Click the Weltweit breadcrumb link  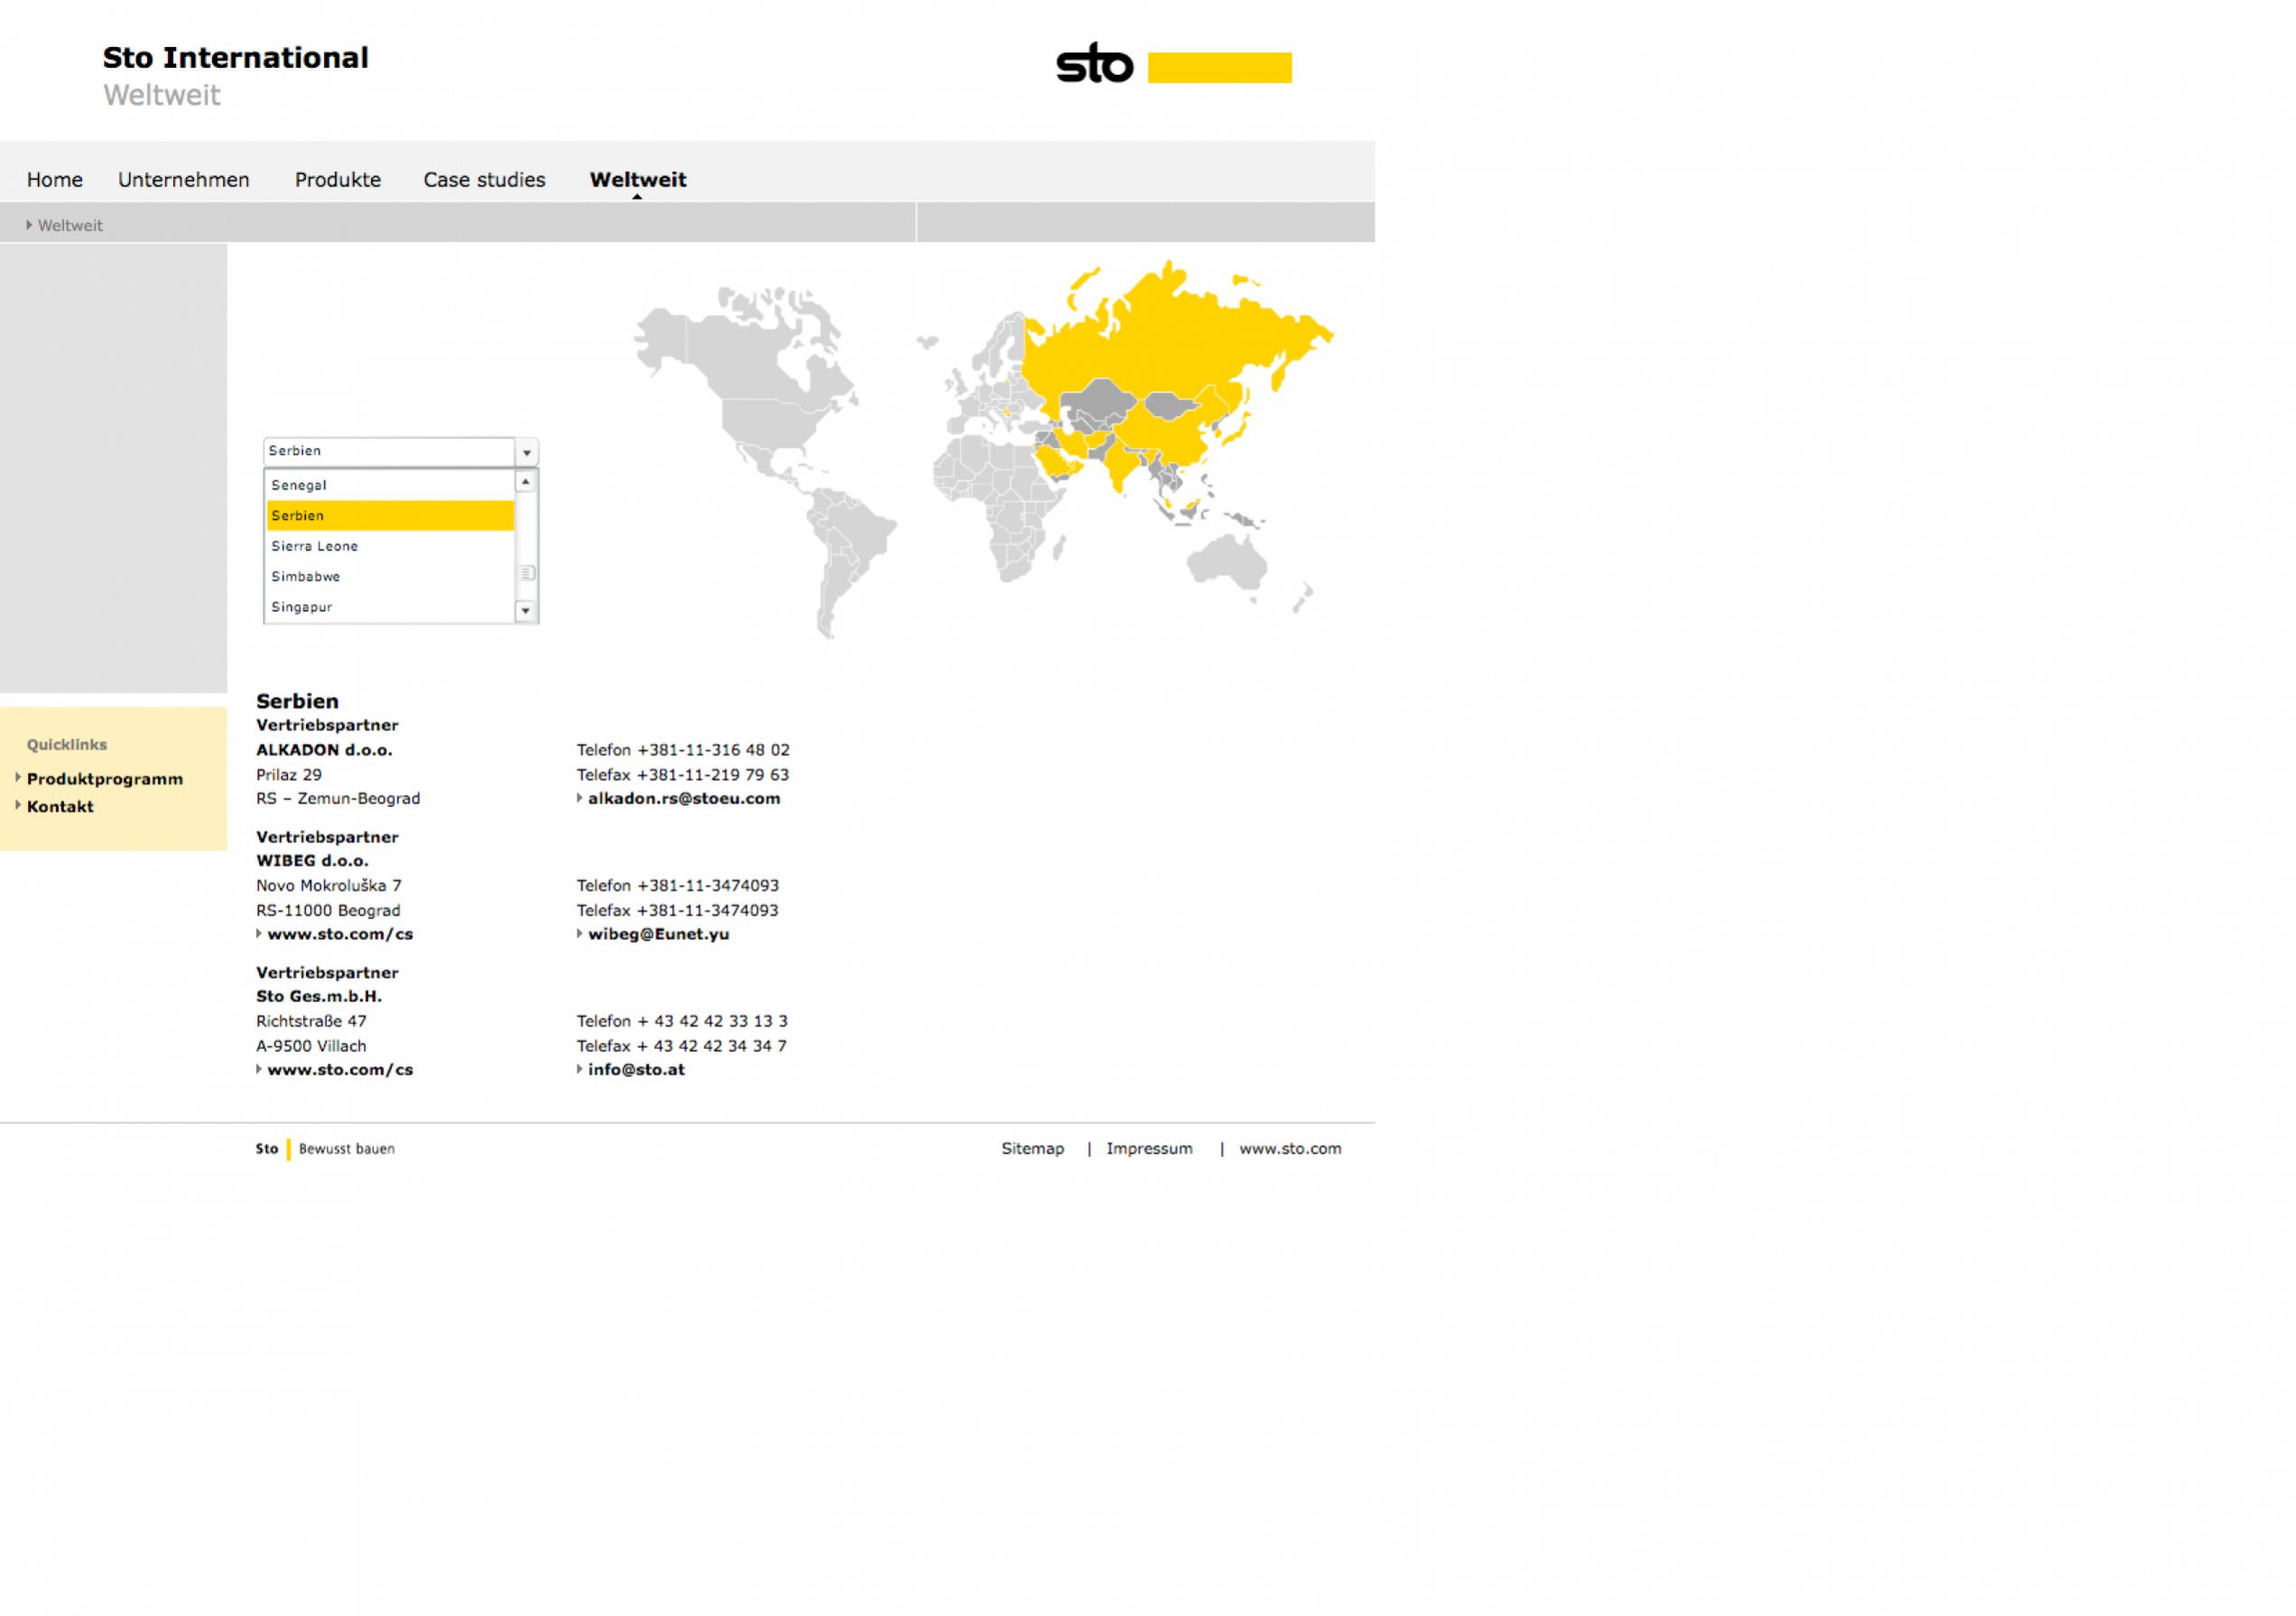[x=70, y=226]
